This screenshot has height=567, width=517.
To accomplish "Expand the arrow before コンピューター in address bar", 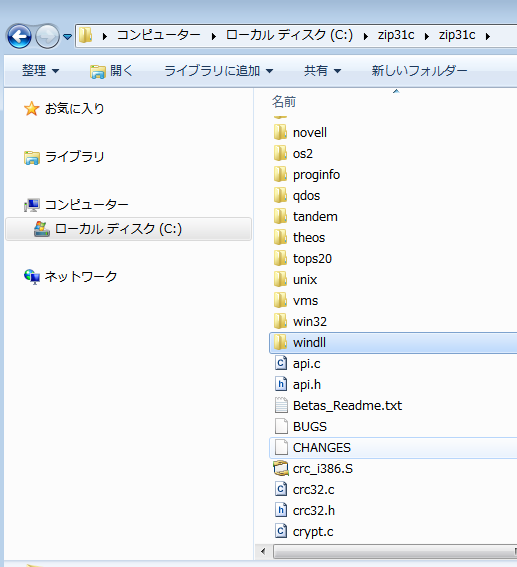I will [105, 36].
